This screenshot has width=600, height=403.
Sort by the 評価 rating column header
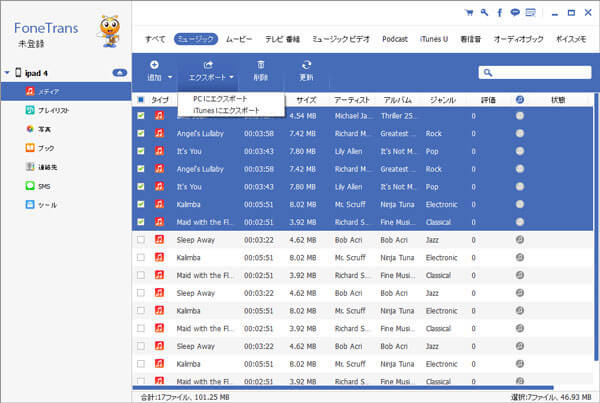pyautogui.click(x=488, y=100)
